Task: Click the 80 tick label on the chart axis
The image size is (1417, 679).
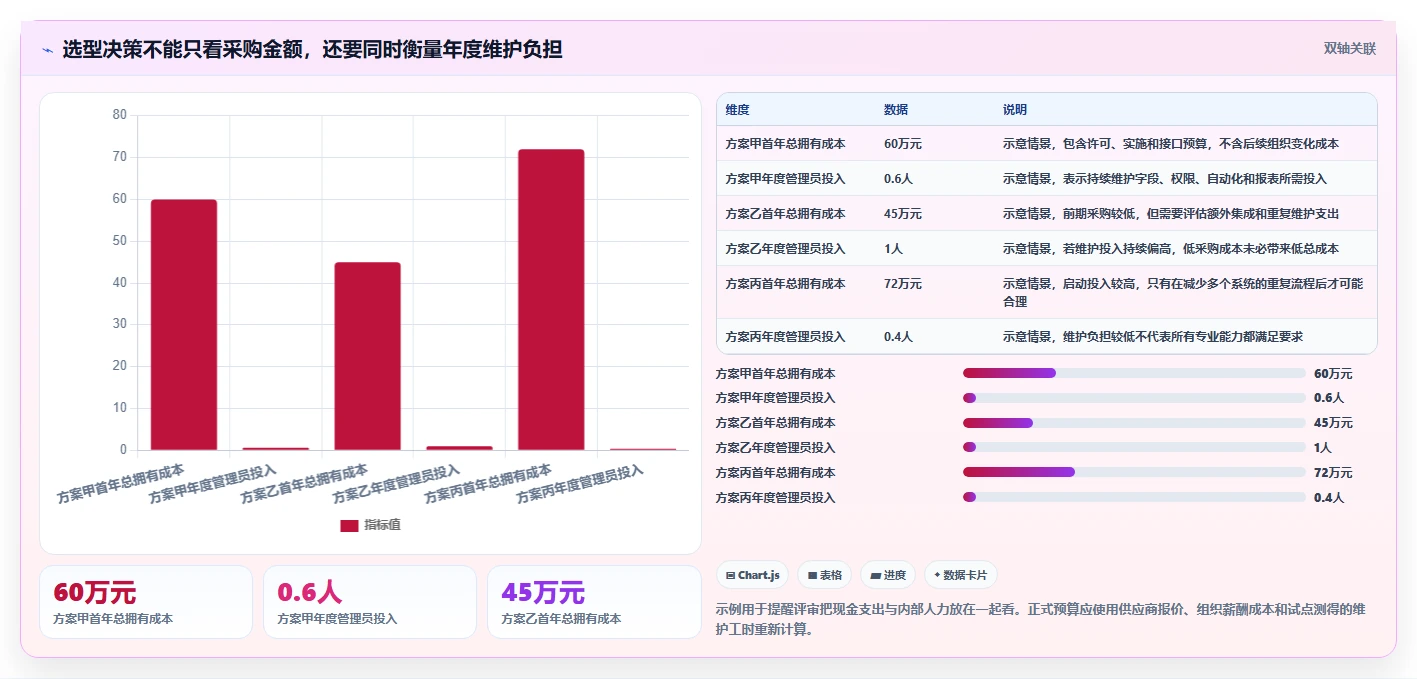Action: [x=120, y=115]
